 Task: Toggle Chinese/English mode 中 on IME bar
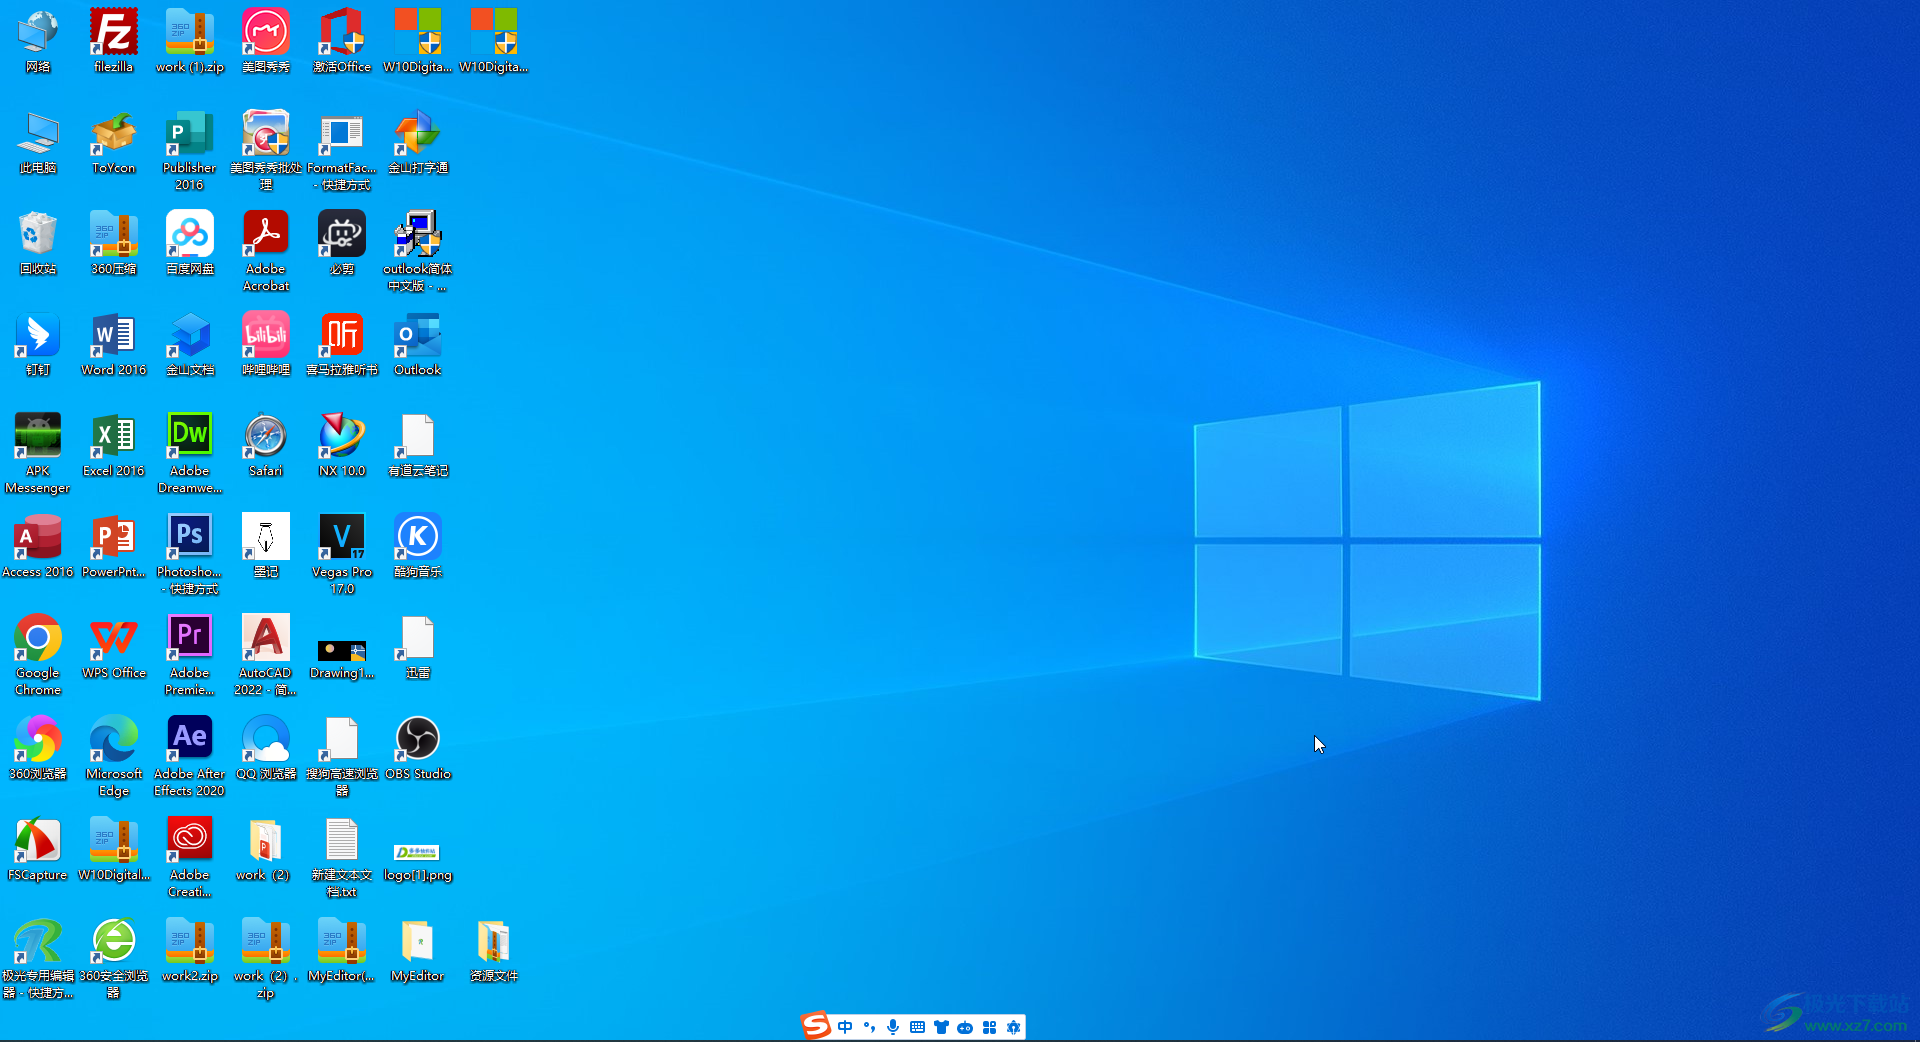pos(845,1027)
